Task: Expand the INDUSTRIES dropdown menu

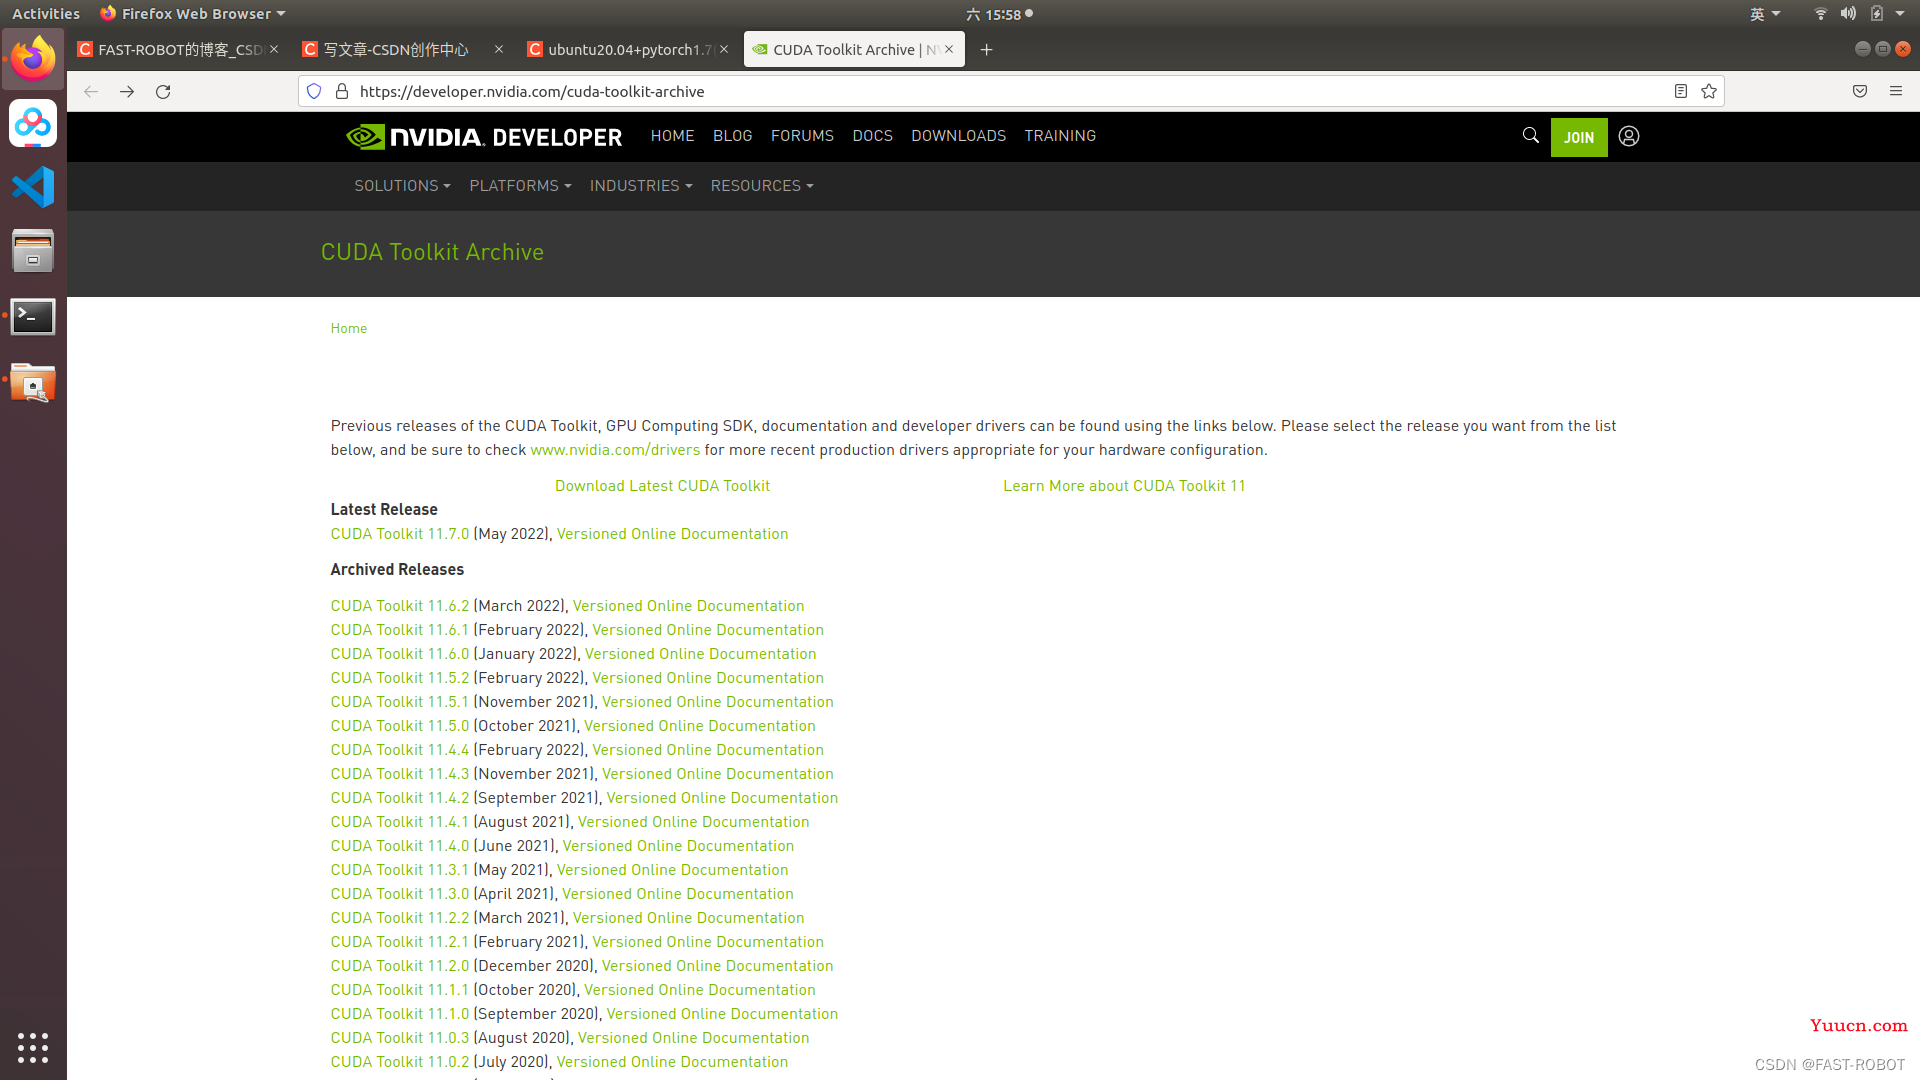Action: click(x=641, y=186)
